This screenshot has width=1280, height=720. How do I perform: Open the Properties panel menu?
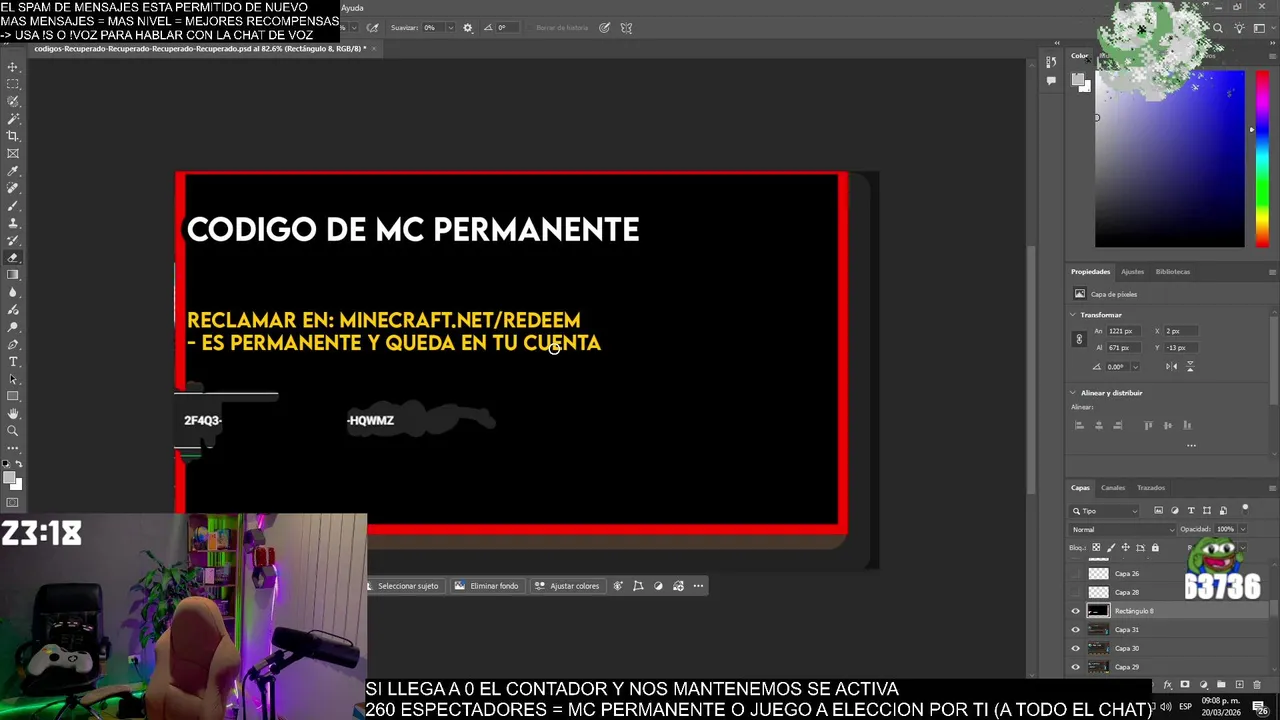1272,272
